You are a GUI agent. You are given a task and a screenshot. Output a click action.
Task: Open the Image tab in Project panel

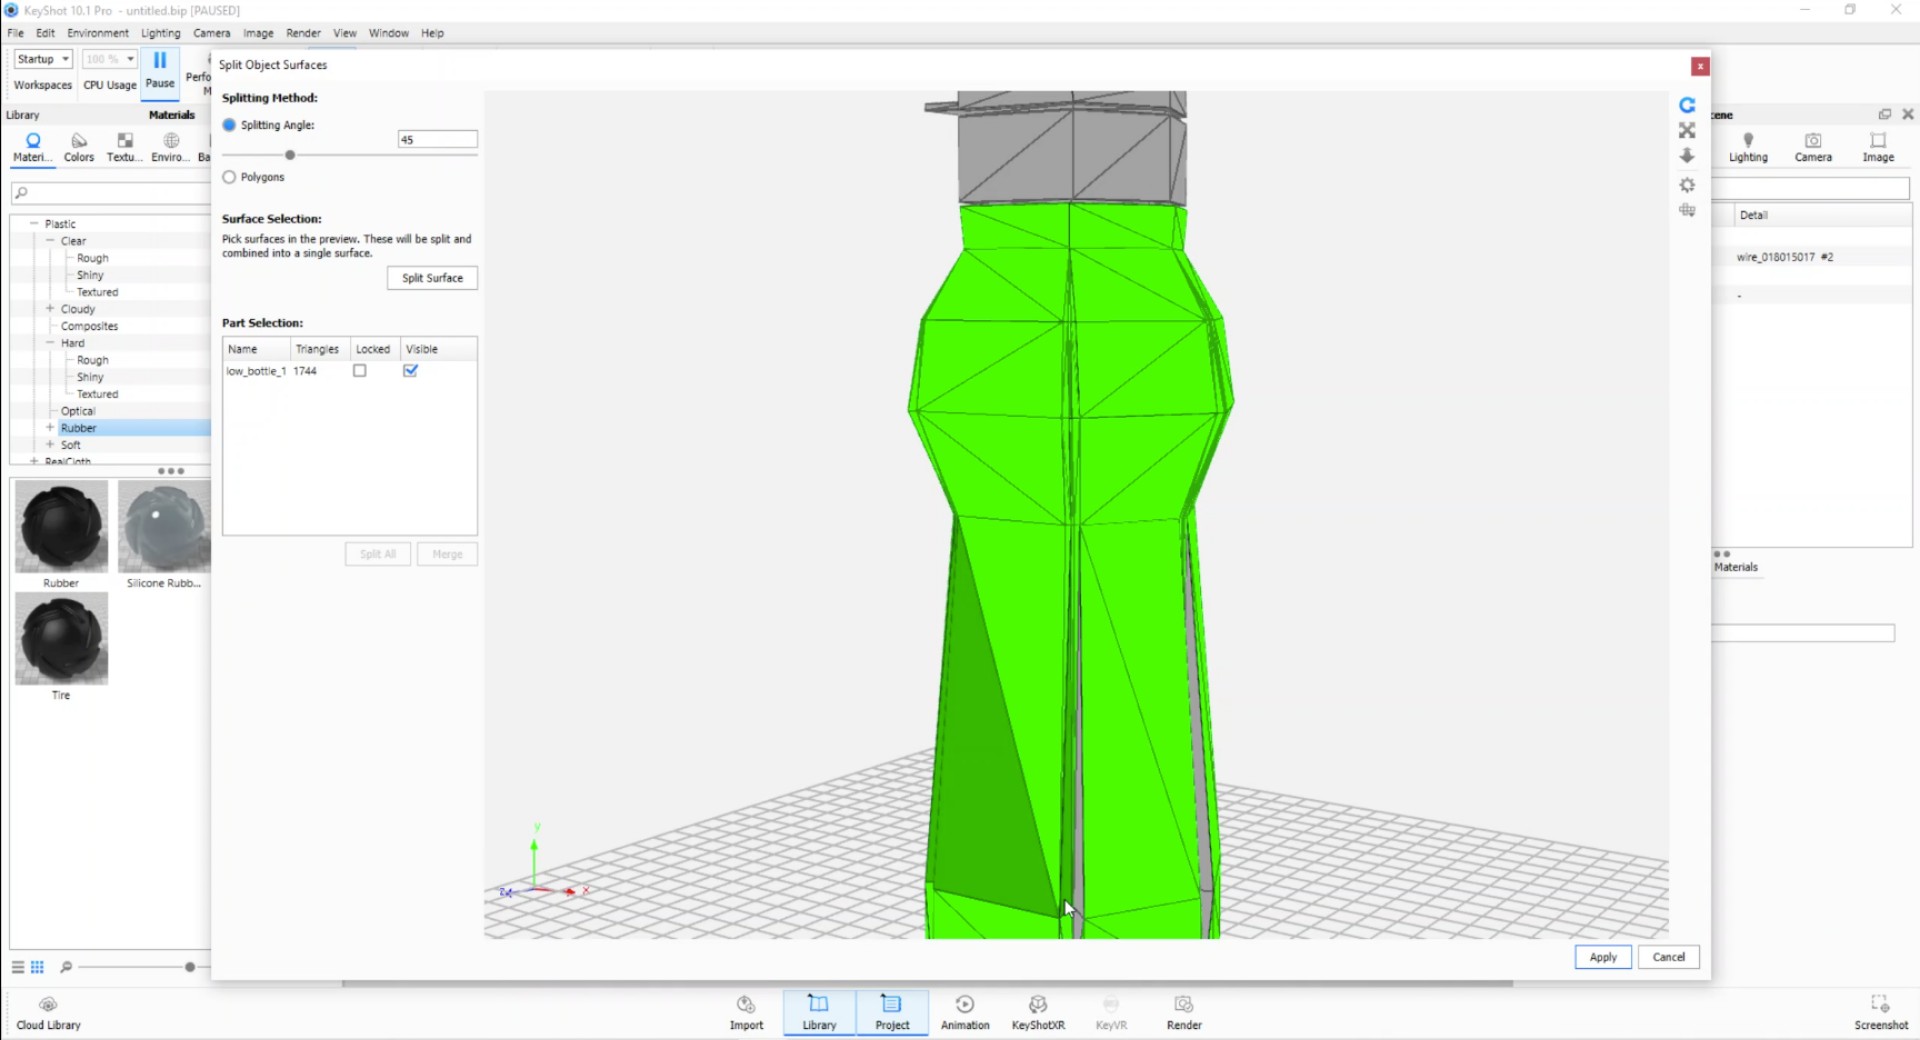1877,145
